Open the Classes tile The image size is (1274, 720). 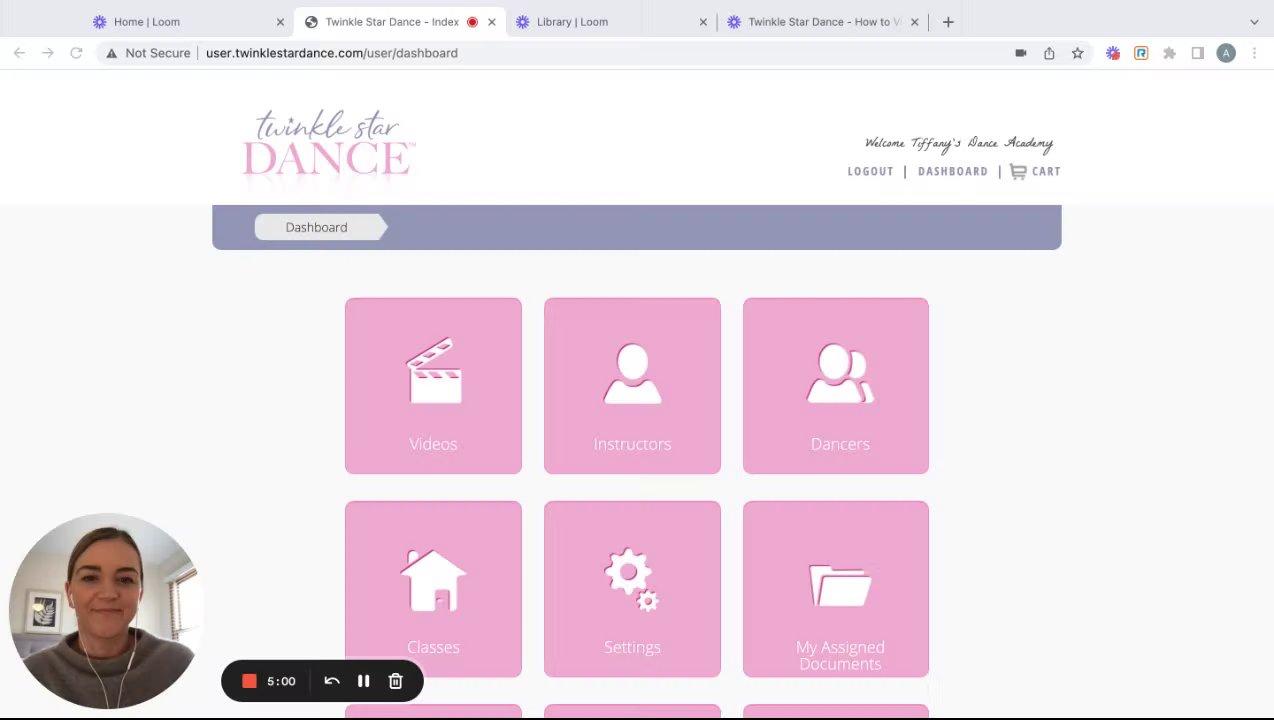433,589
